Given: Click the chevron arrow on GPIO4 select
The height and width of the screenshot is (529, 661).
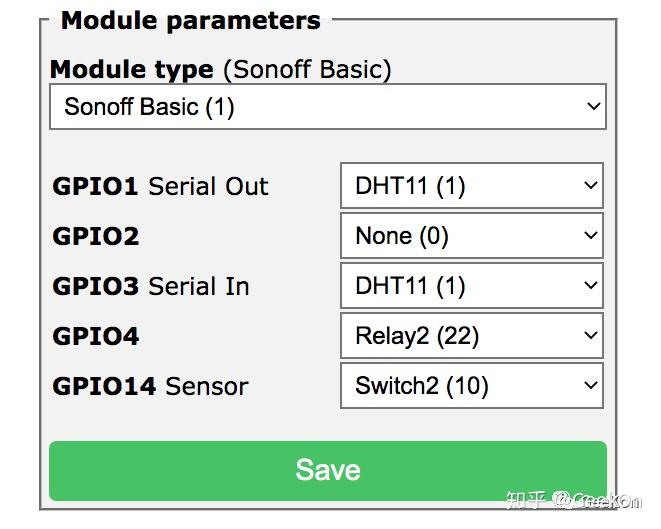Looking at the screenshot, I should click(591, 335).
